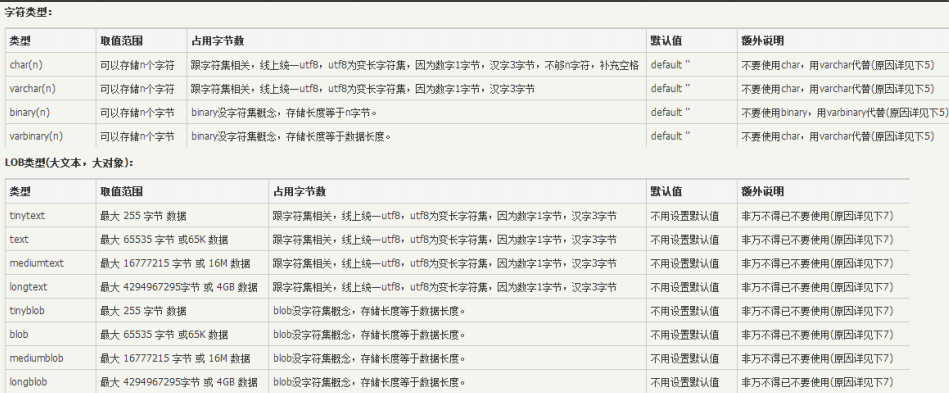
Task: Click '最大 16777215 字节 或 16M' in mediumblob row
Action: pyautogui.click(x=176, y=358)
